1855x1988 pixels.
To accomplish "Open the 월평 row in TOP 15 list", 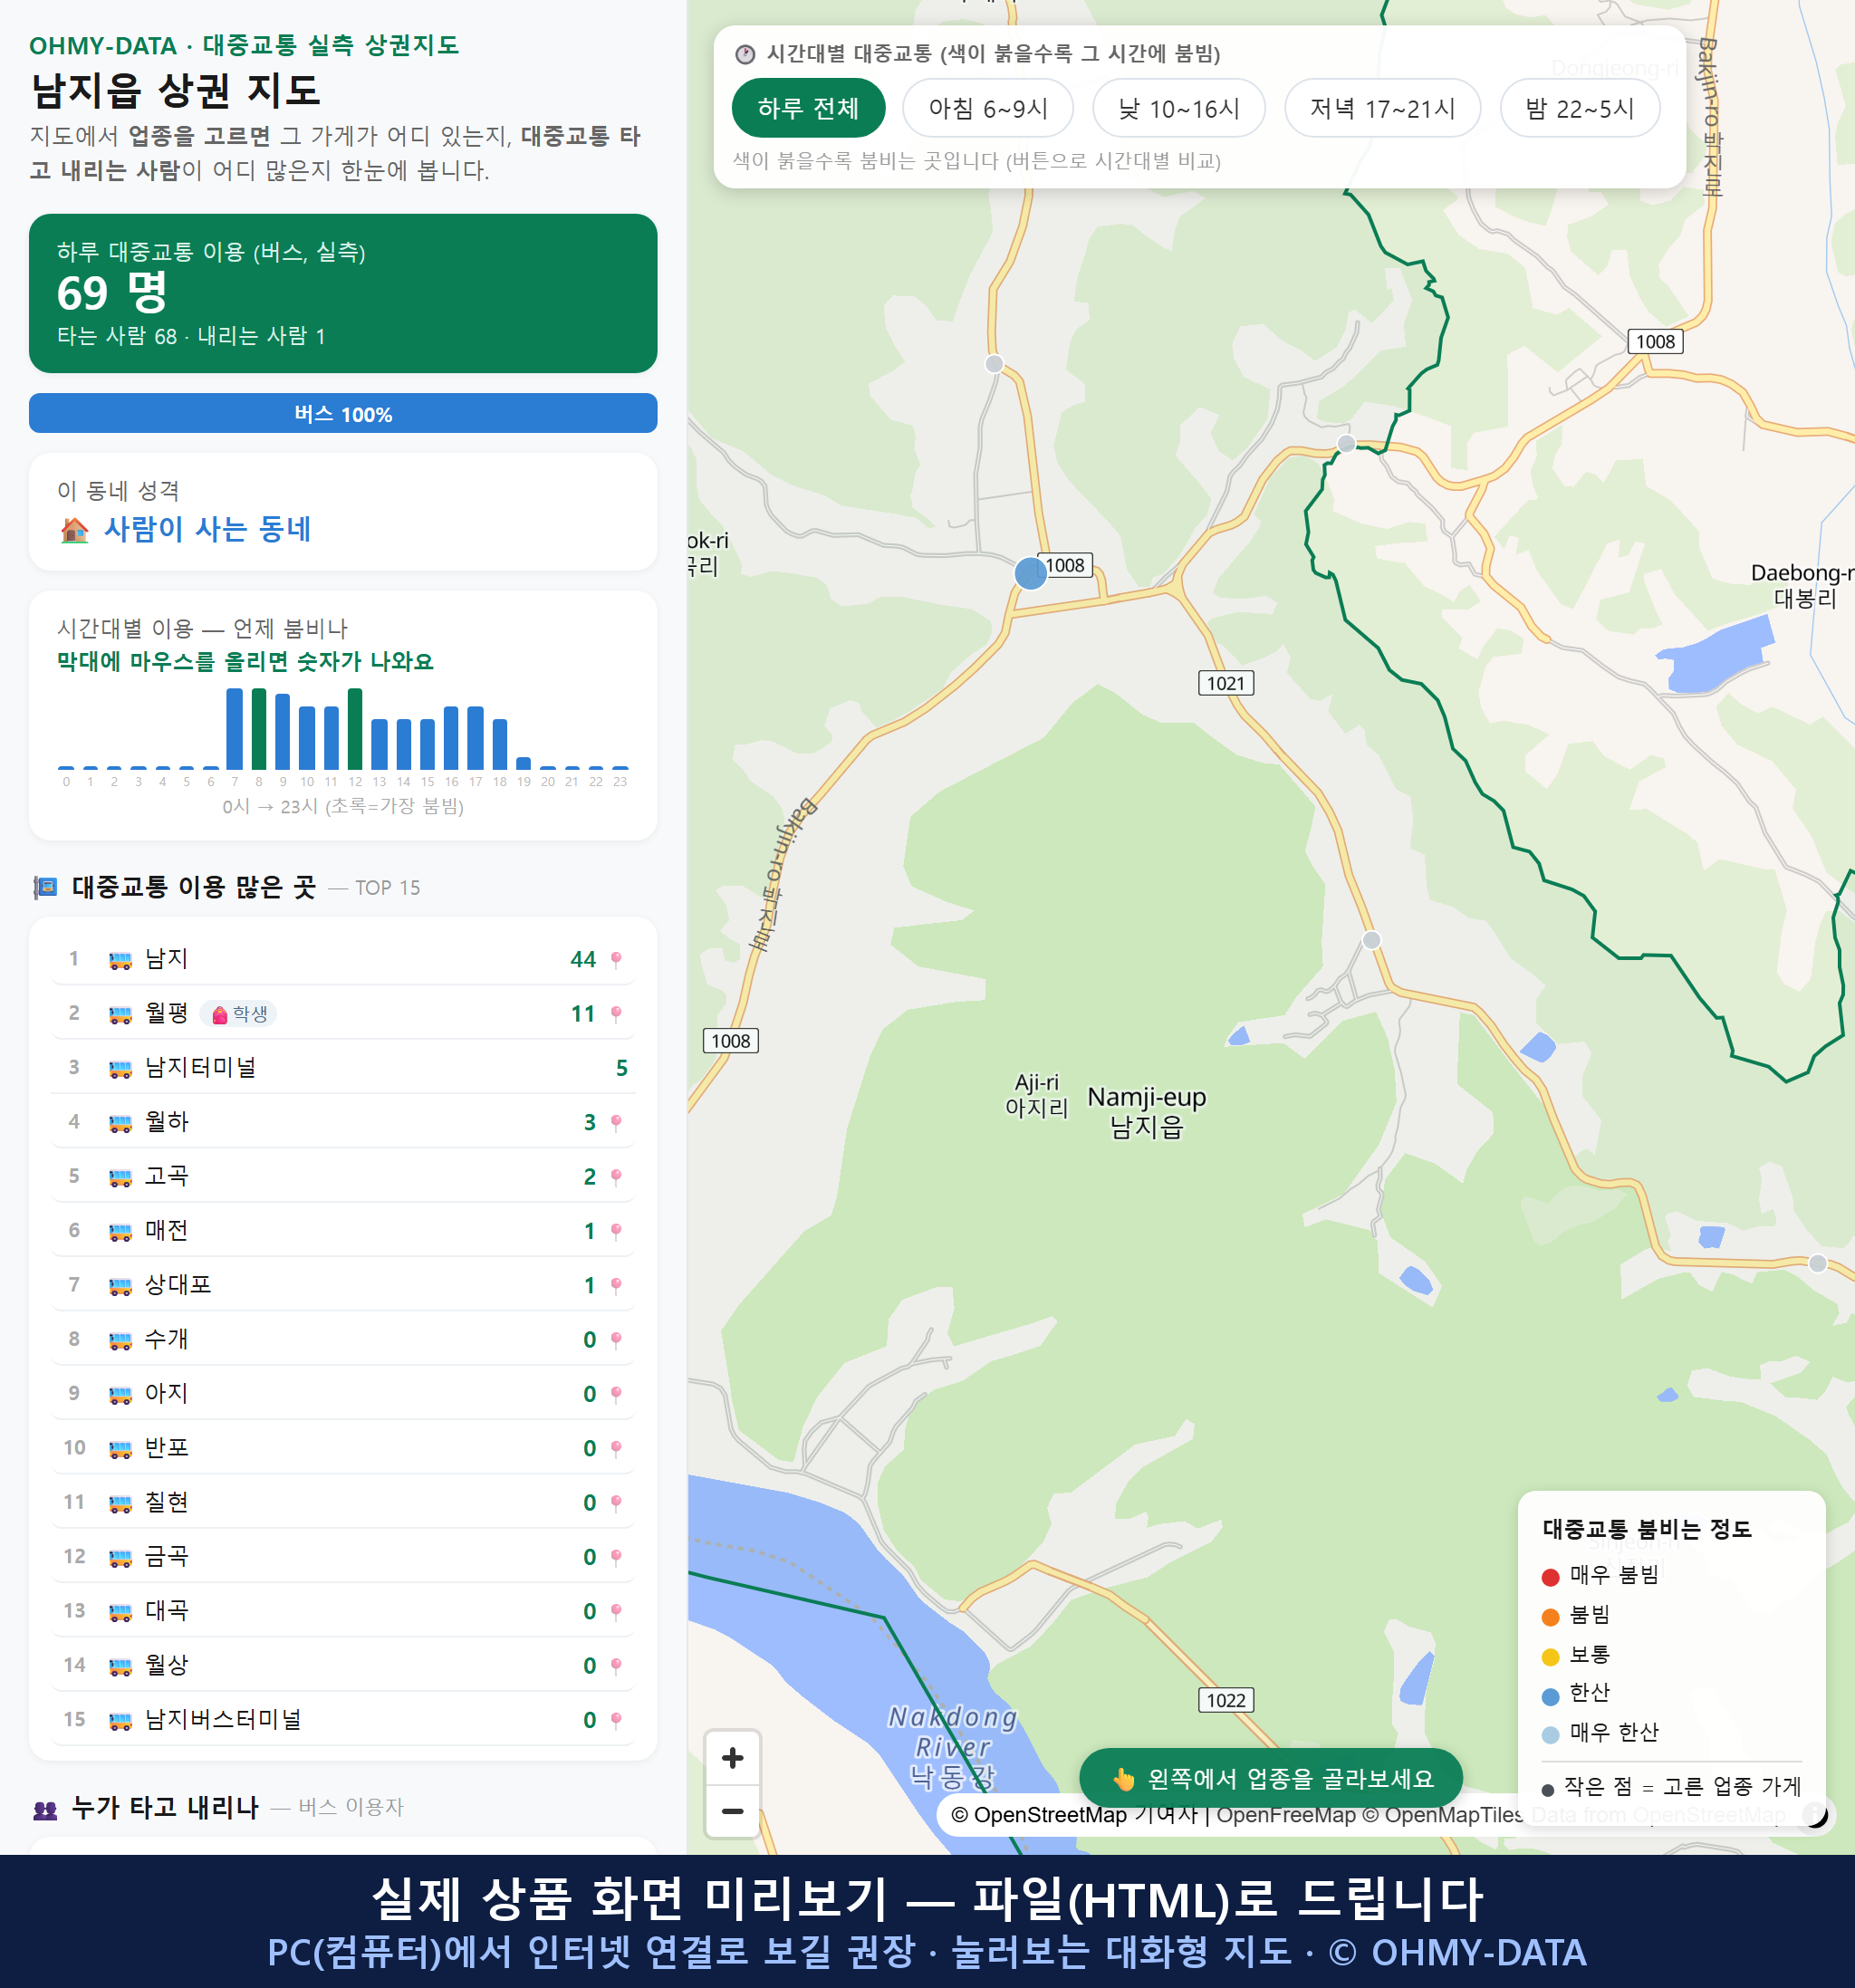I will coord(343,1013).
